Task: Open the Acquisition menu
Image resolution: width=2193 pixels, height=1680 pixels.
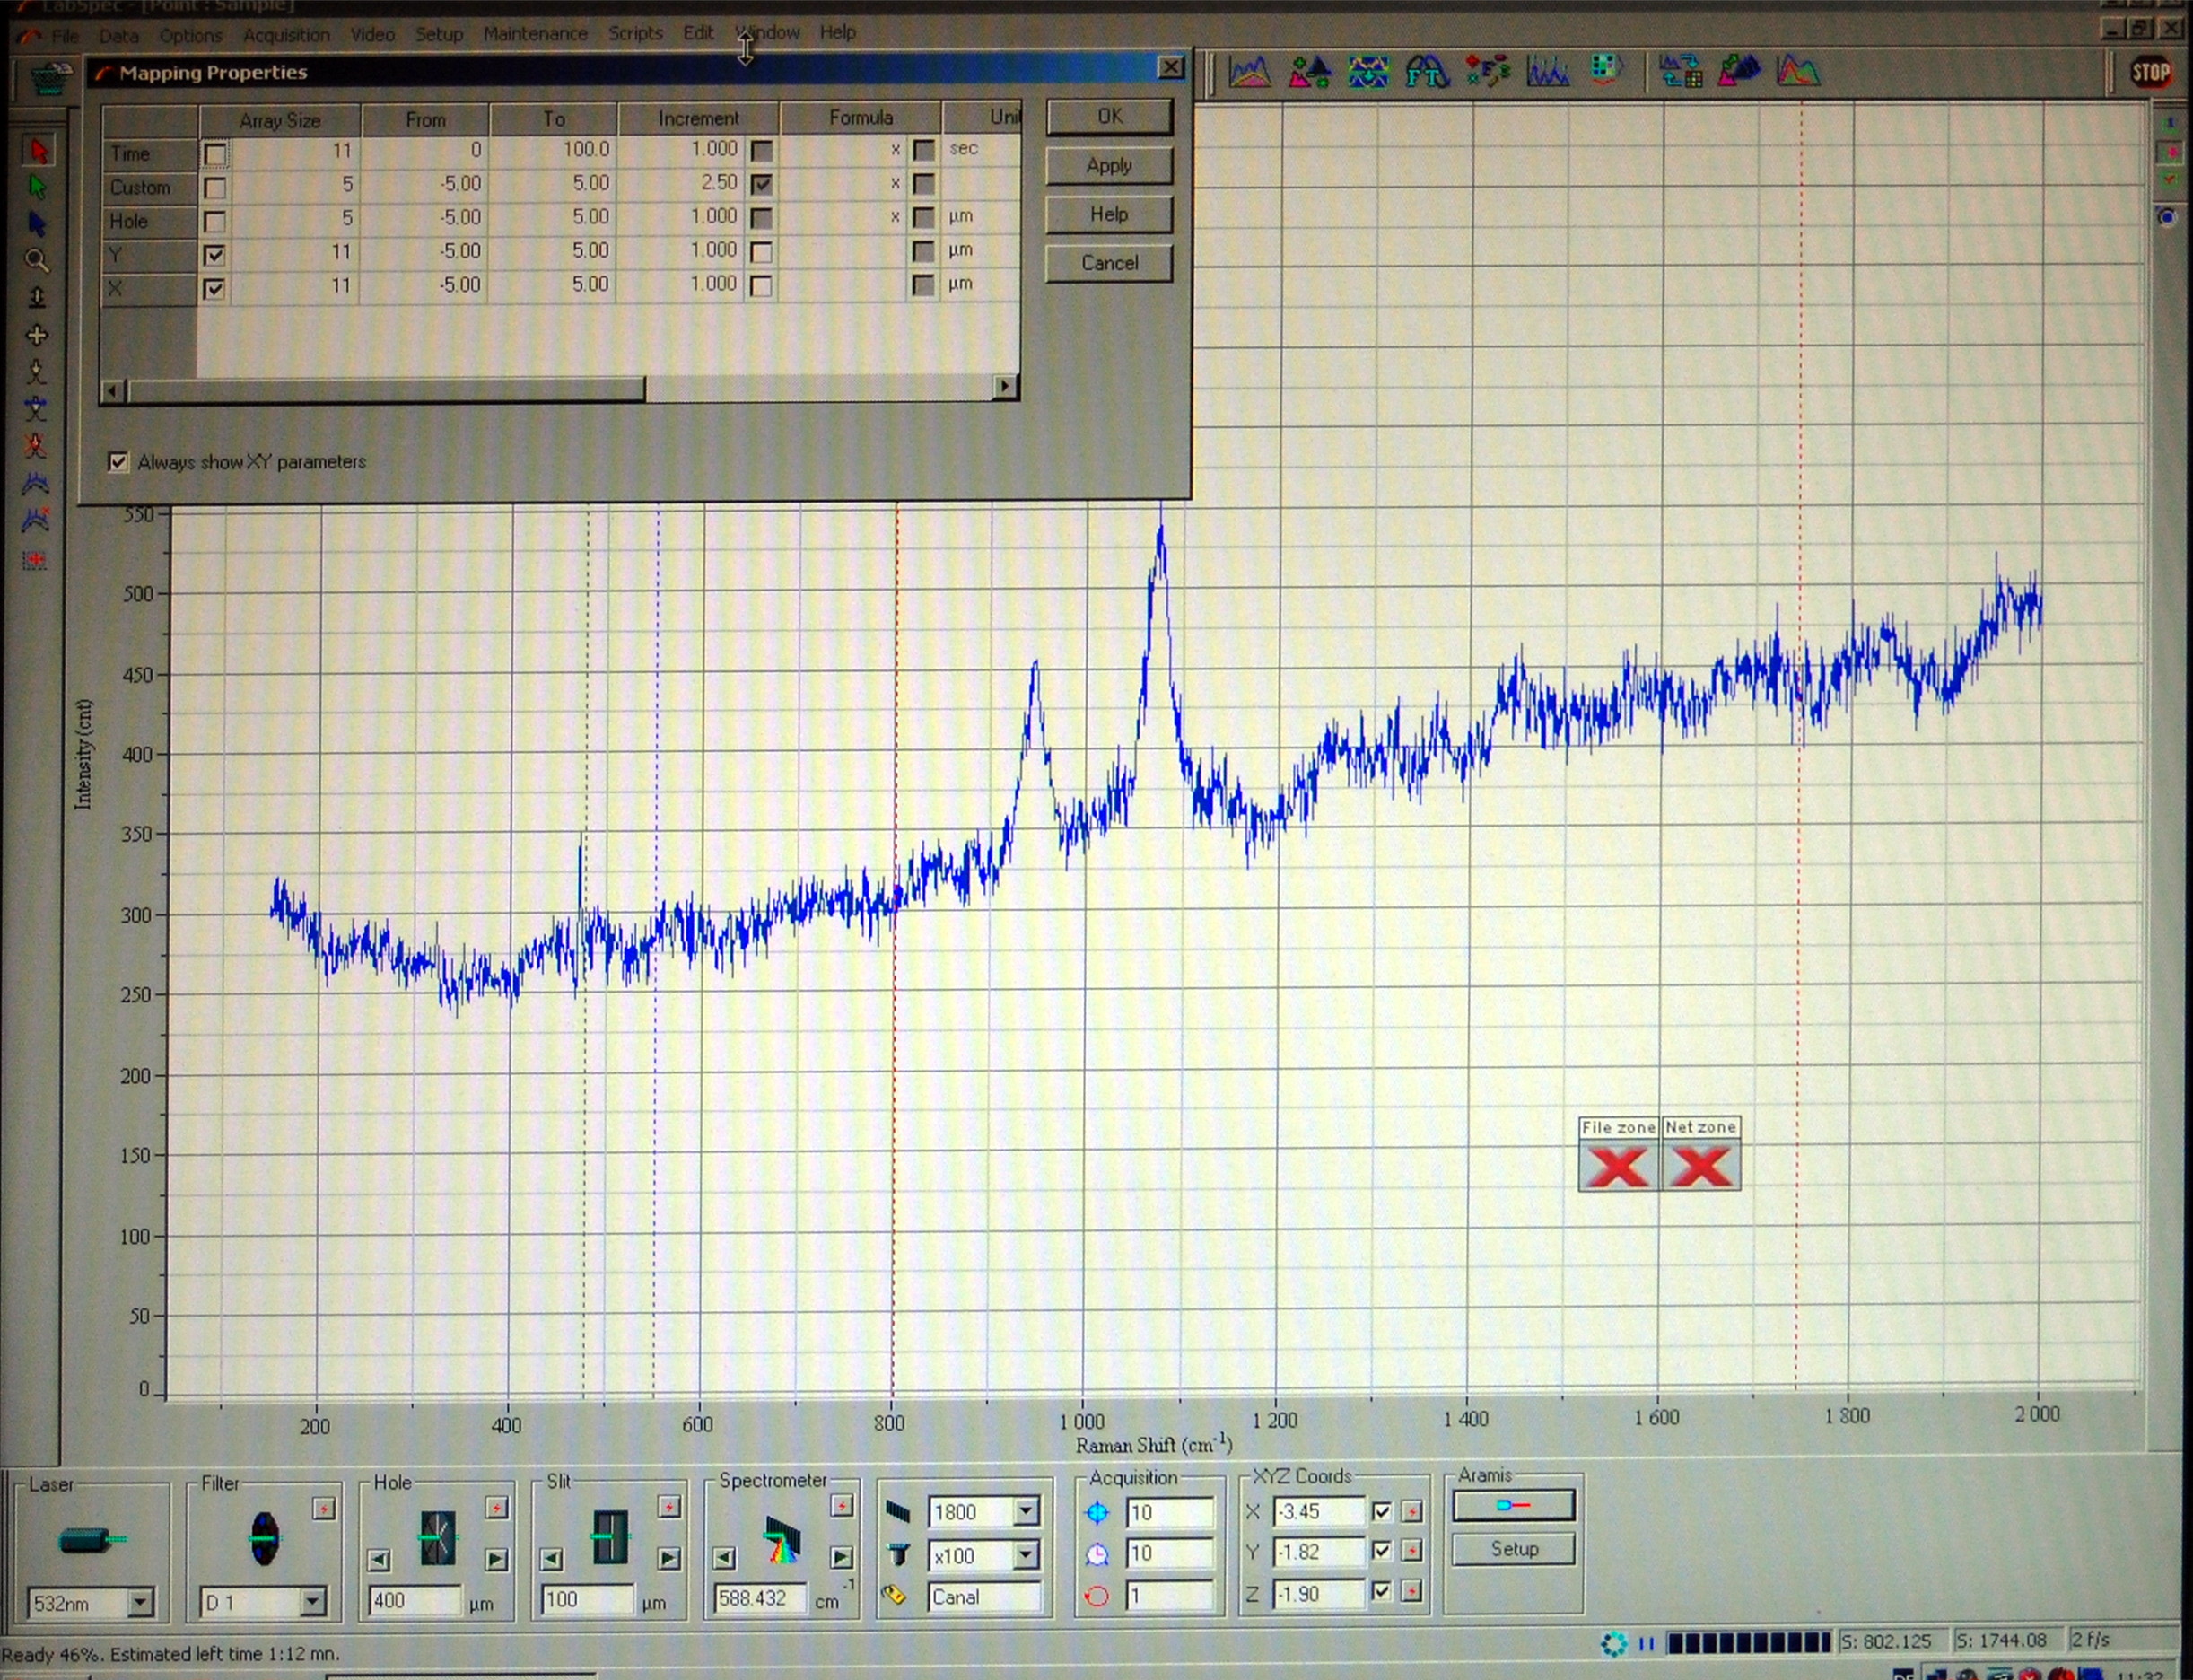Action: pos(286,35)
